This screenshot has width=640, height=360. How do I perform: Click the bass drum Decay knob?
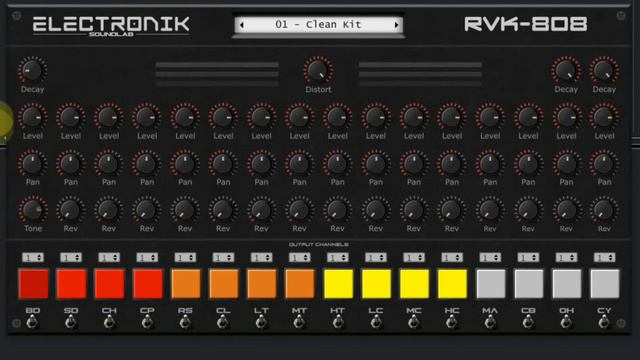(32, 71)
